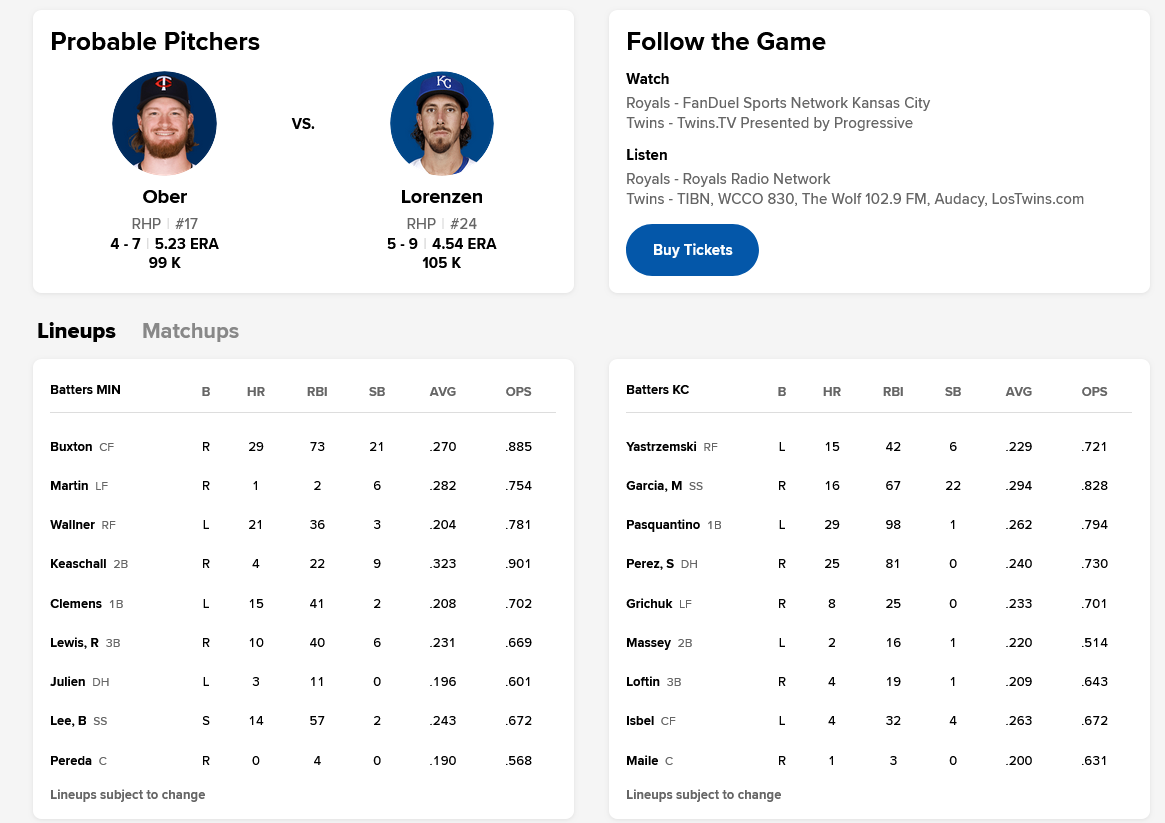The width and height of the screenshot is (1165, 823).
Task: Click Lorenzen's pitcher headshot photo
Action: point(441,123)
